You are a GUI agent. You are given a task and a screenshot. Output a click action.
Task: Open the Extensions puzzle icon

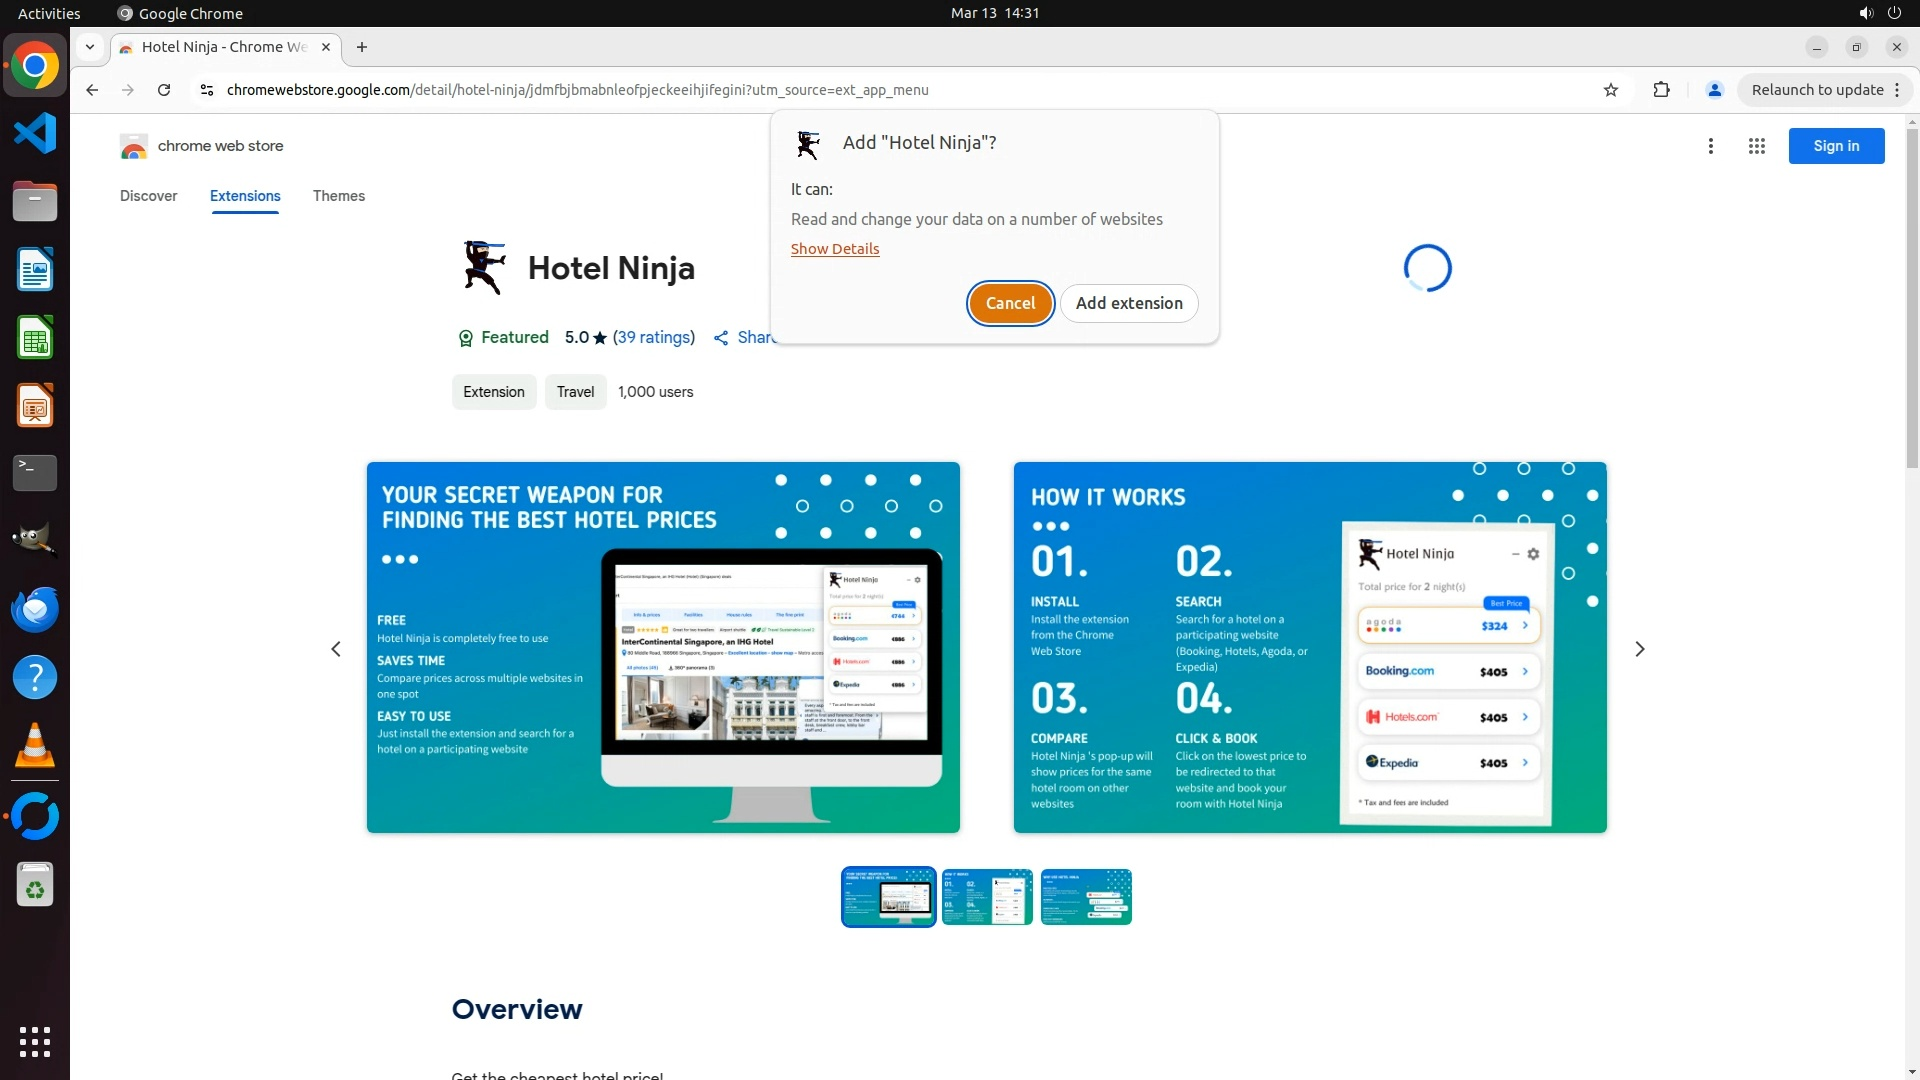click(1661, 90)
